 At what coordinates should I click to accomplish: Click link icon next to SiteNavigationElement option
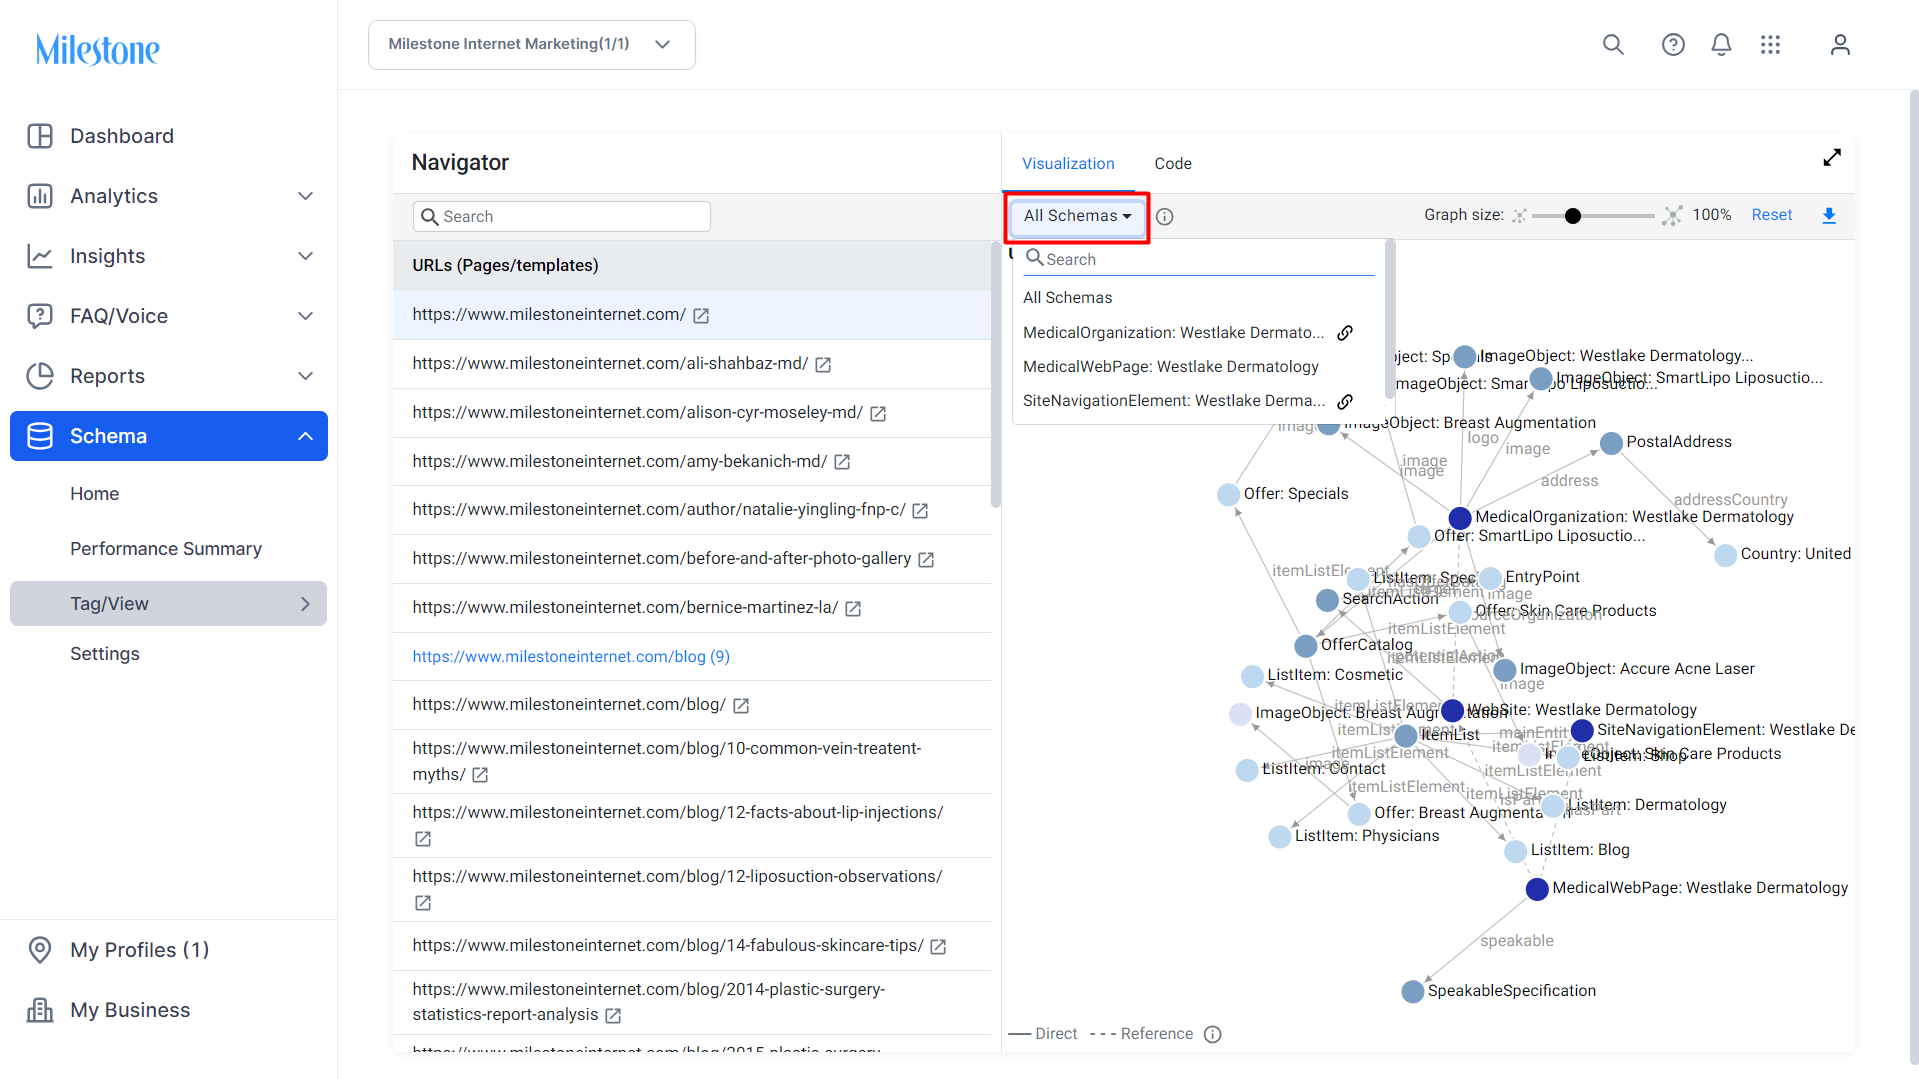[1345, 402]
